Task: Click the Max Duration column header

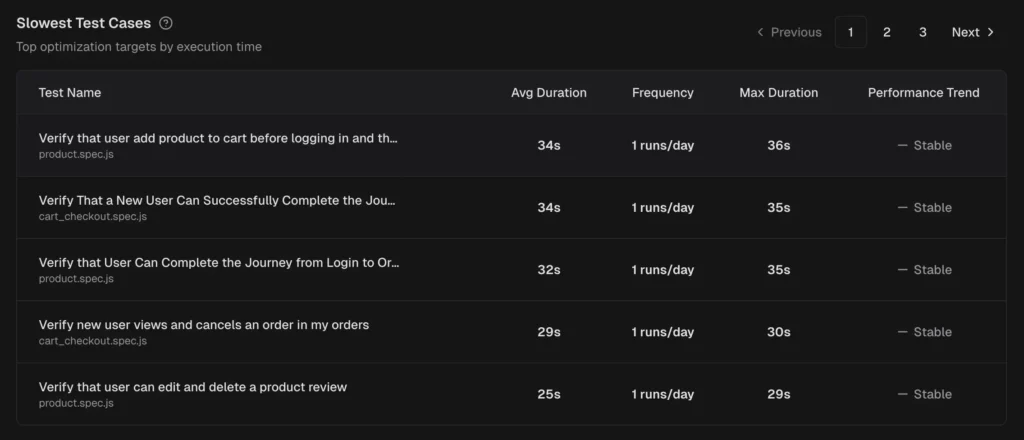Action: tap(779, 93)
